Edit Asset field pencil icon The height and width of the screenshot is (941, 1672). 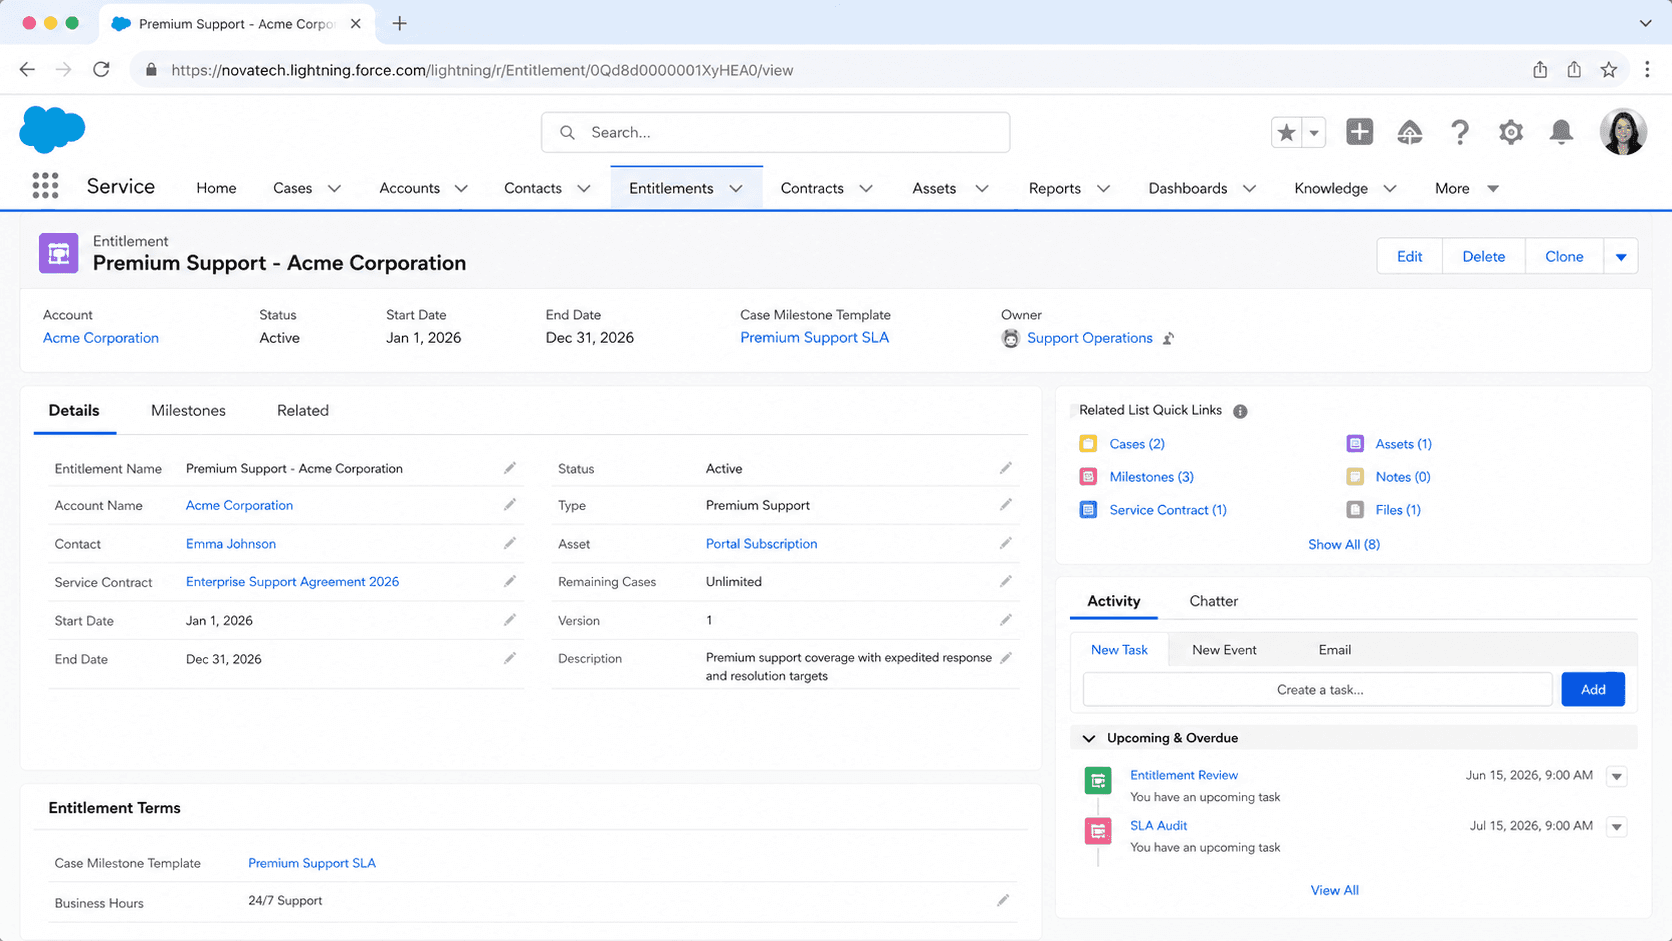[1006, 543]
